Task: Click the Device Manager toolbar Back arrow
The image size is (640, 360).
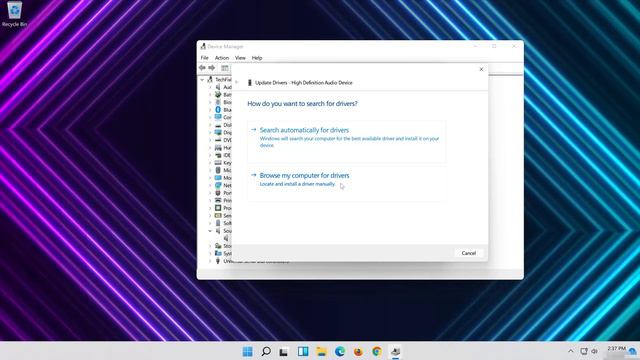Action: 202,68
